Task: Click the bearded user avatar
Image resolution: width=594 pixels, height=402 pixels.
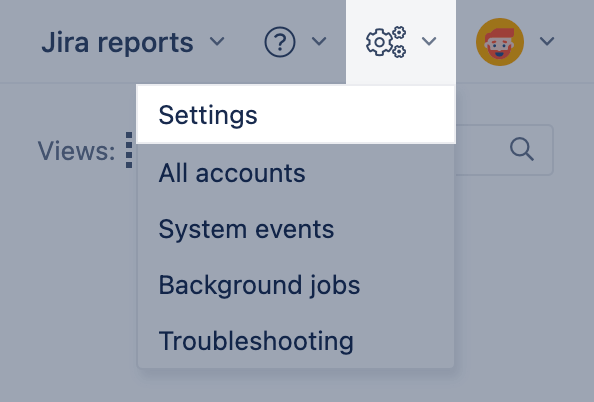Action: click(500, 42)
